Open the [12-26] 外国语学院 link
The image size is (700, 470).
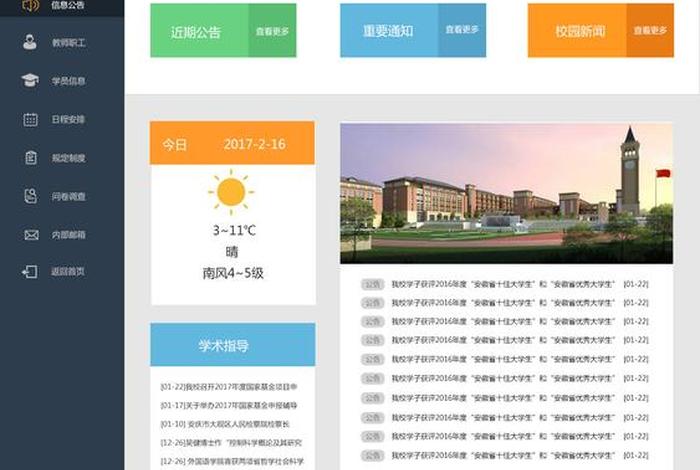click(x=232, y=461)
